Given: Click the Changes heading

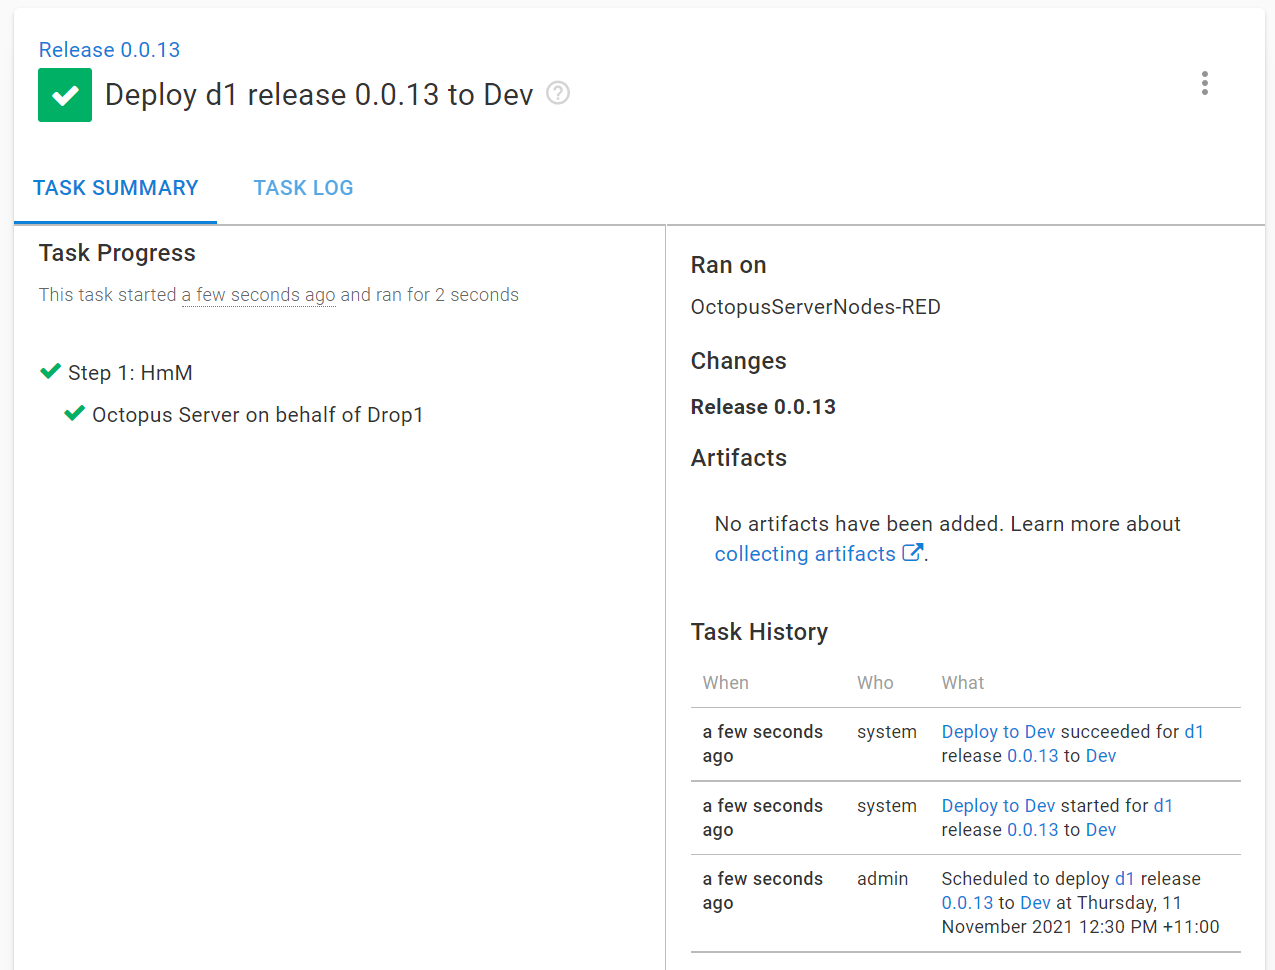Looking at the screenshot, I should point(739,361).
